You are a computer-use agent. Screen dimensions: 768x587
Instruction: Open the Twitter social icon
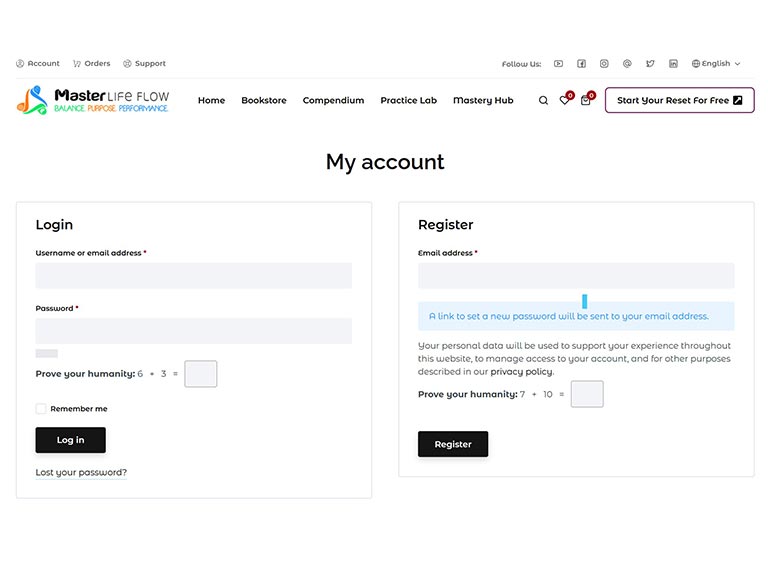pos(650,64)
